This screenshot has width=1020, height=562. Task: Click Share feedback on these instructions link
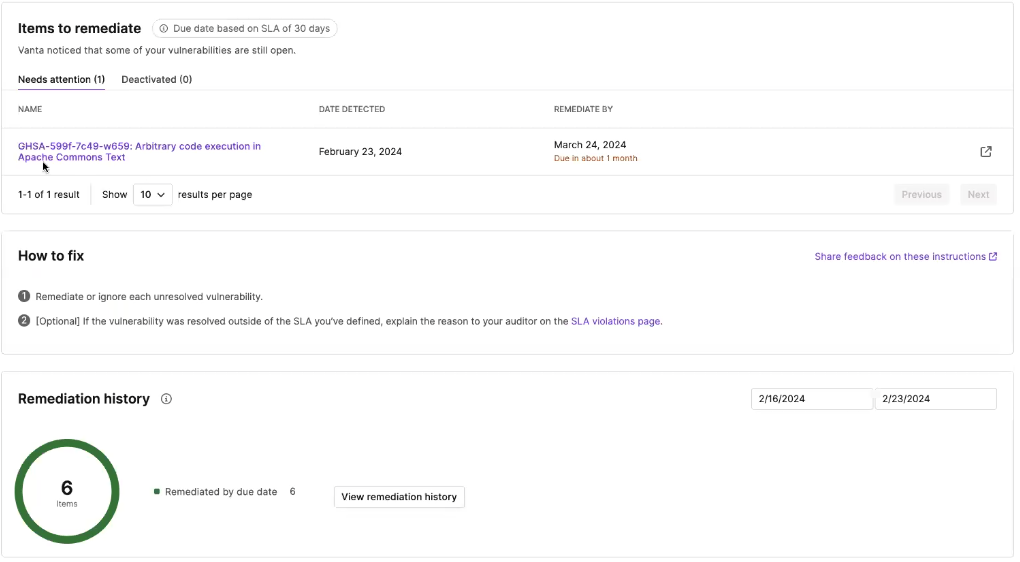click(x=906, y=256)
